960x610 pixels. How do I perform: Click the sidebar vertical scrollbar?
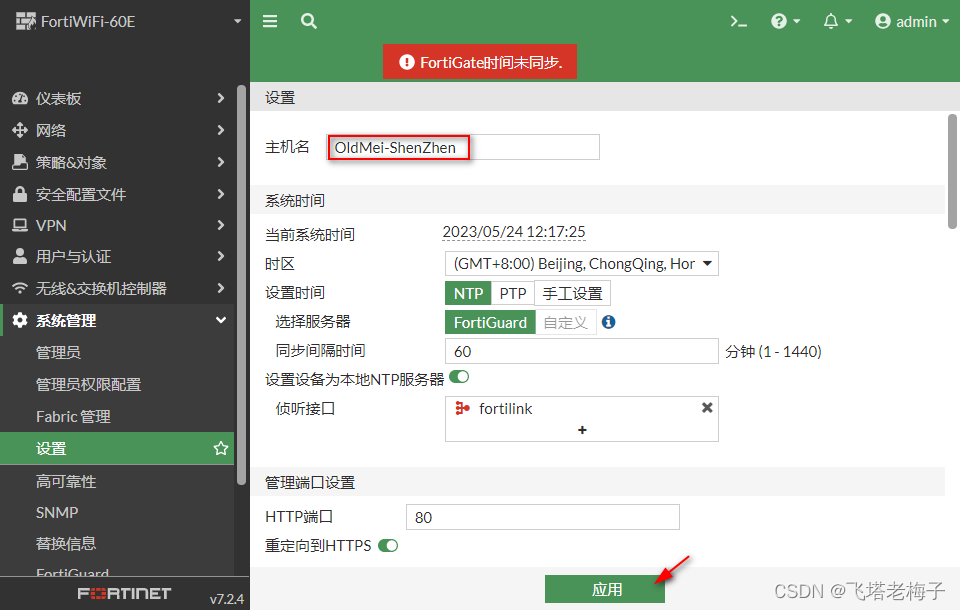[x=241, y=285]
